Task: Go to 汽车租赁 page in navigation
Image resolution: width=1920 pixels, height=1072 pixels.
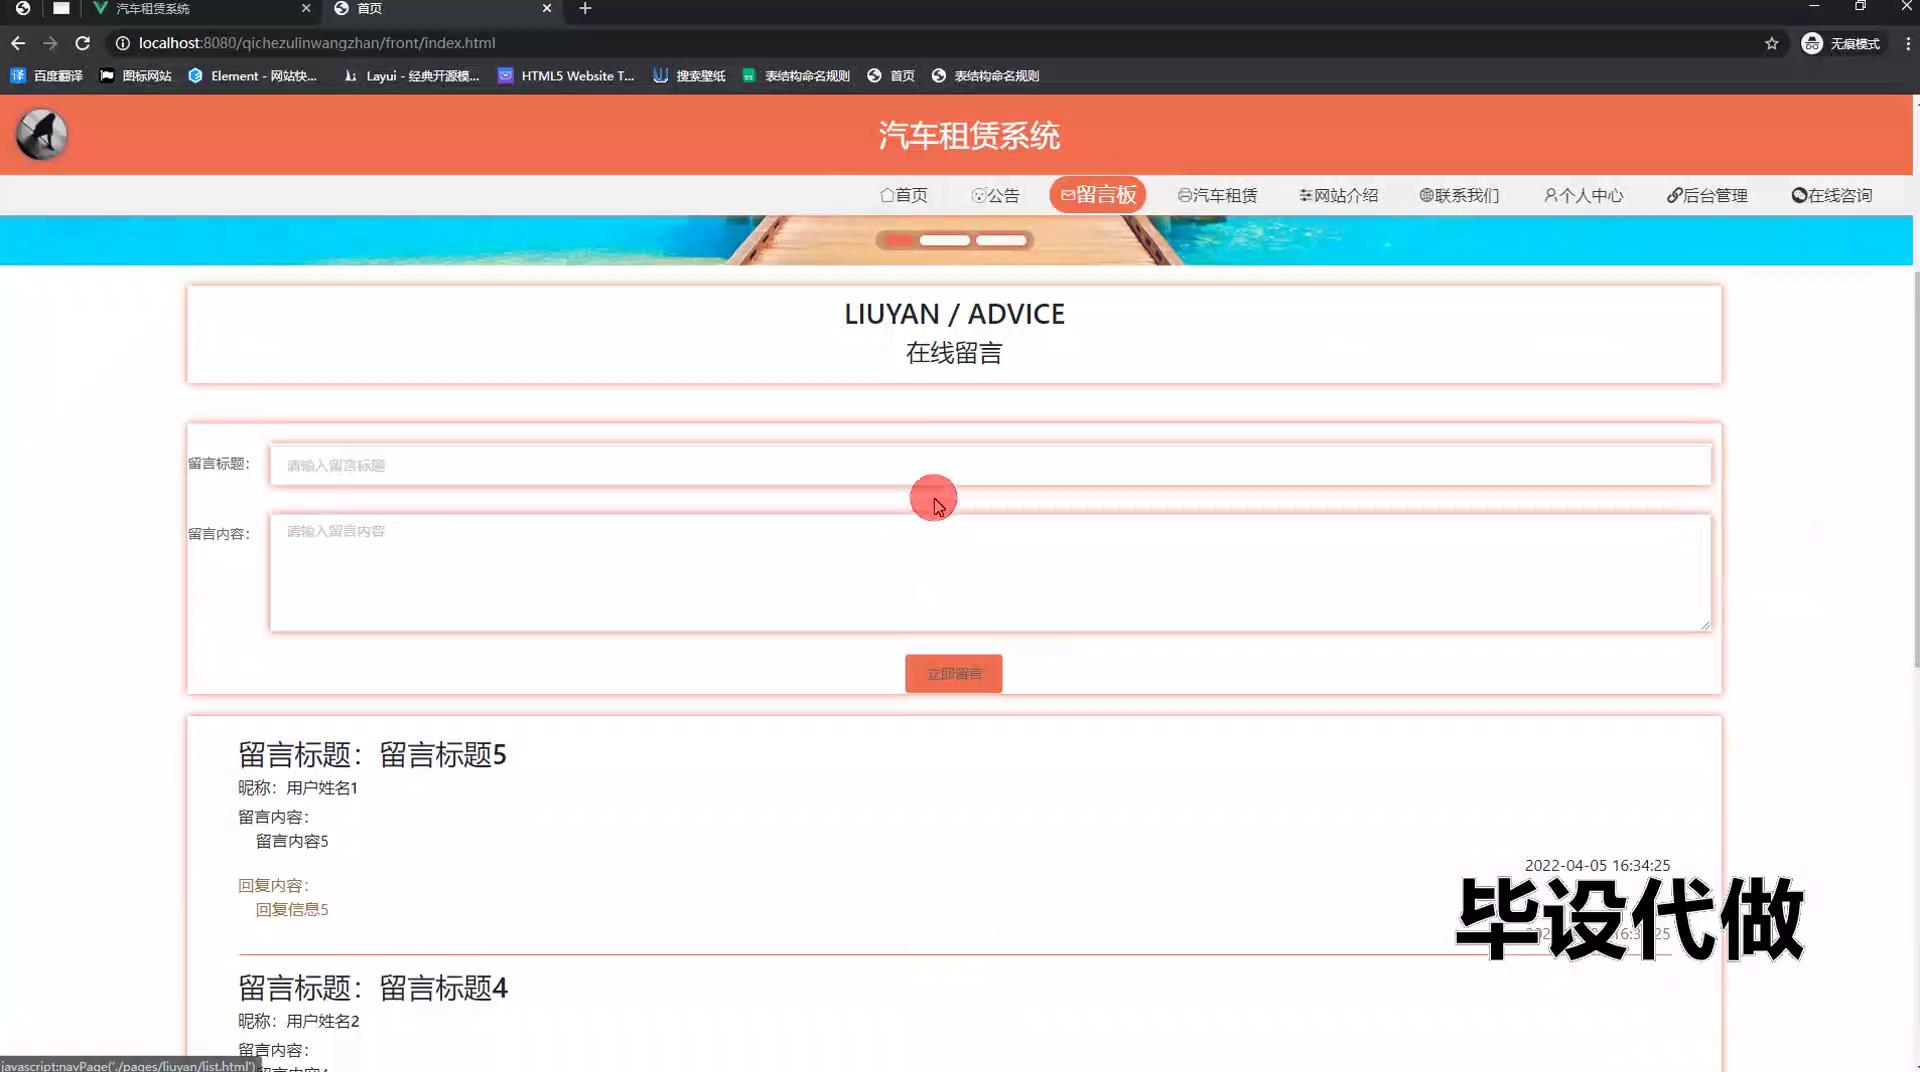Action: coord(1217,195)
